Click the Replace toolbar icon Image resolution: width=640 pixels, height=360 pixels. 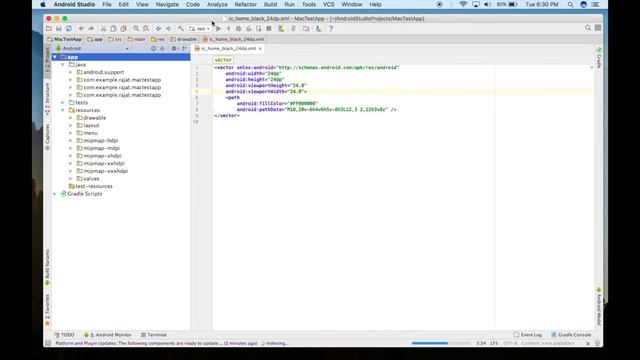(146, 29)
